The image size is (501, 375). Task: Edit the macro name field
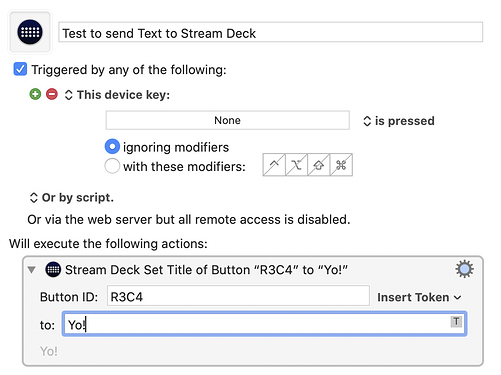click(270, 32)
